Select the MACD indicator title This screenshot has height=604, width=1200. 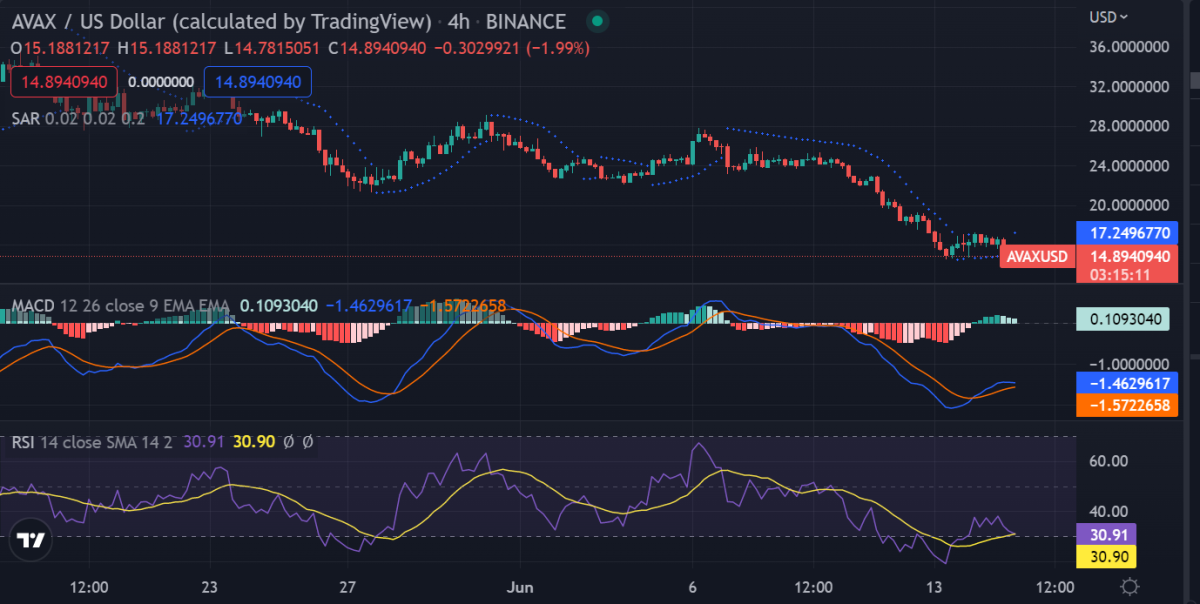point(35,305)
